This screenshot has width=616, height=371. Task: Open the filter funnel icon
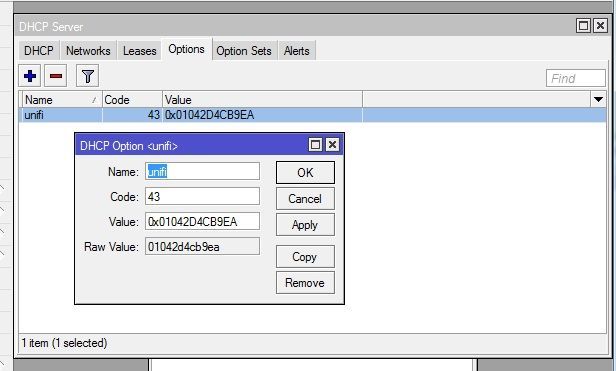tap(87, 76)
